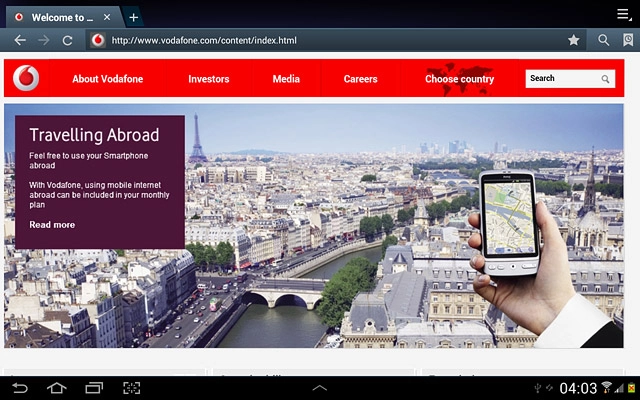Close the Welcome tab

click(107, 17)
